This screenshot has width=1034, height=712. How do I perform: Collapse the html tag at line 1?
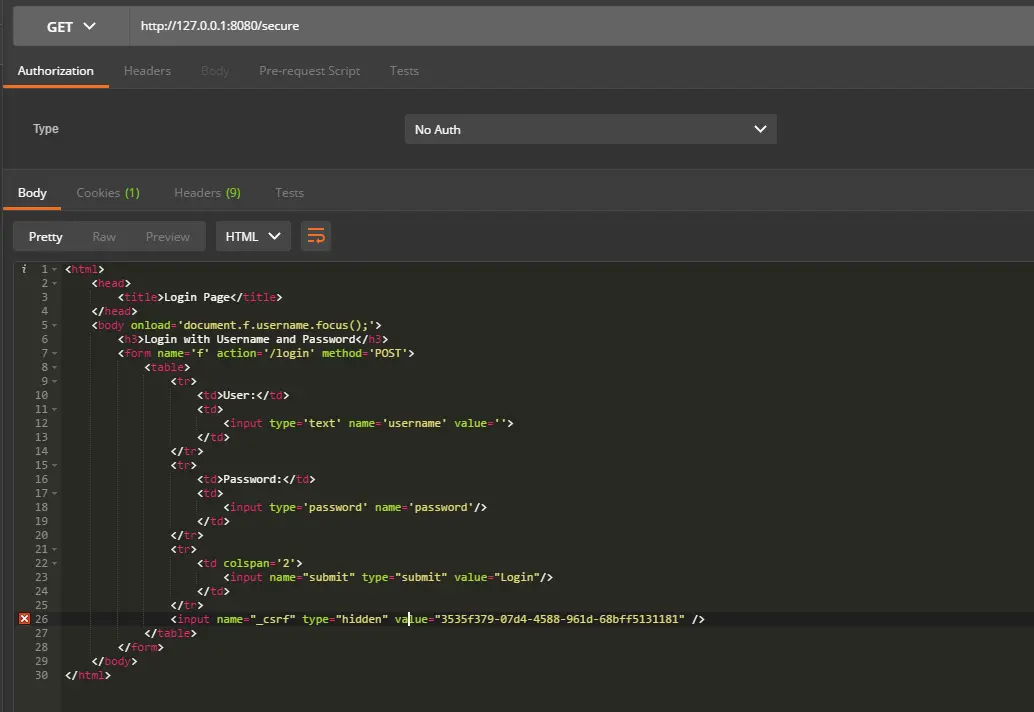point(54,270)
